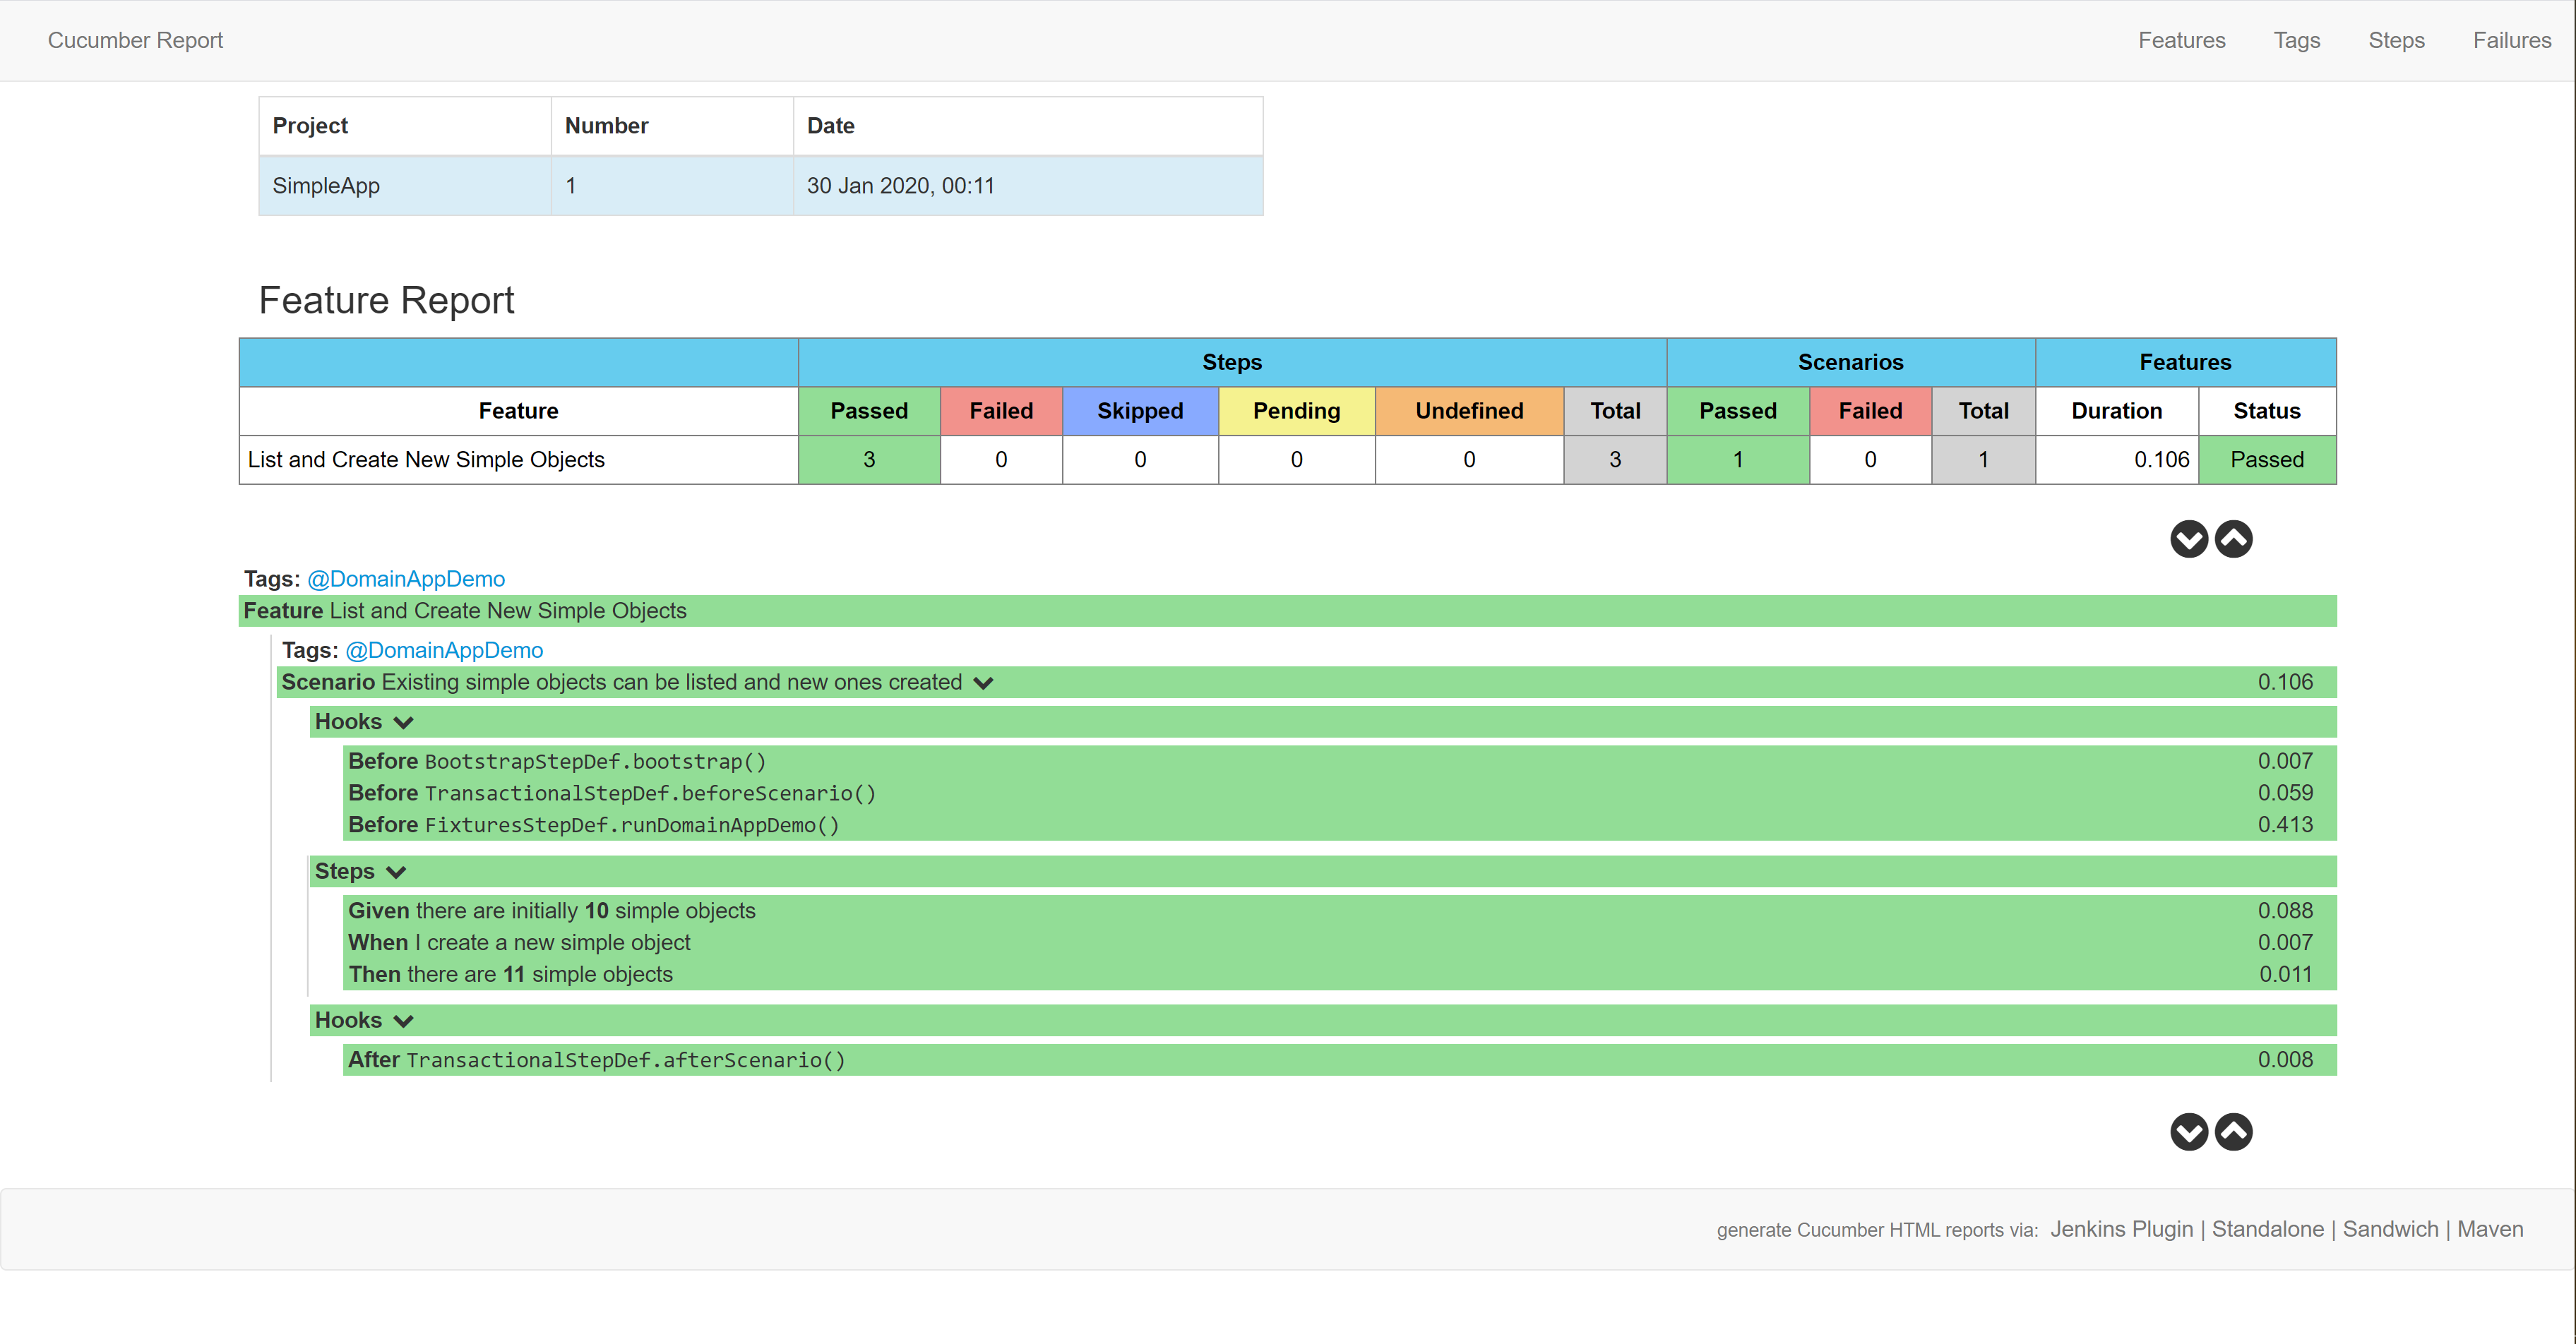
Task: Collapse the Steps section chevron
Action: point(396,872)
